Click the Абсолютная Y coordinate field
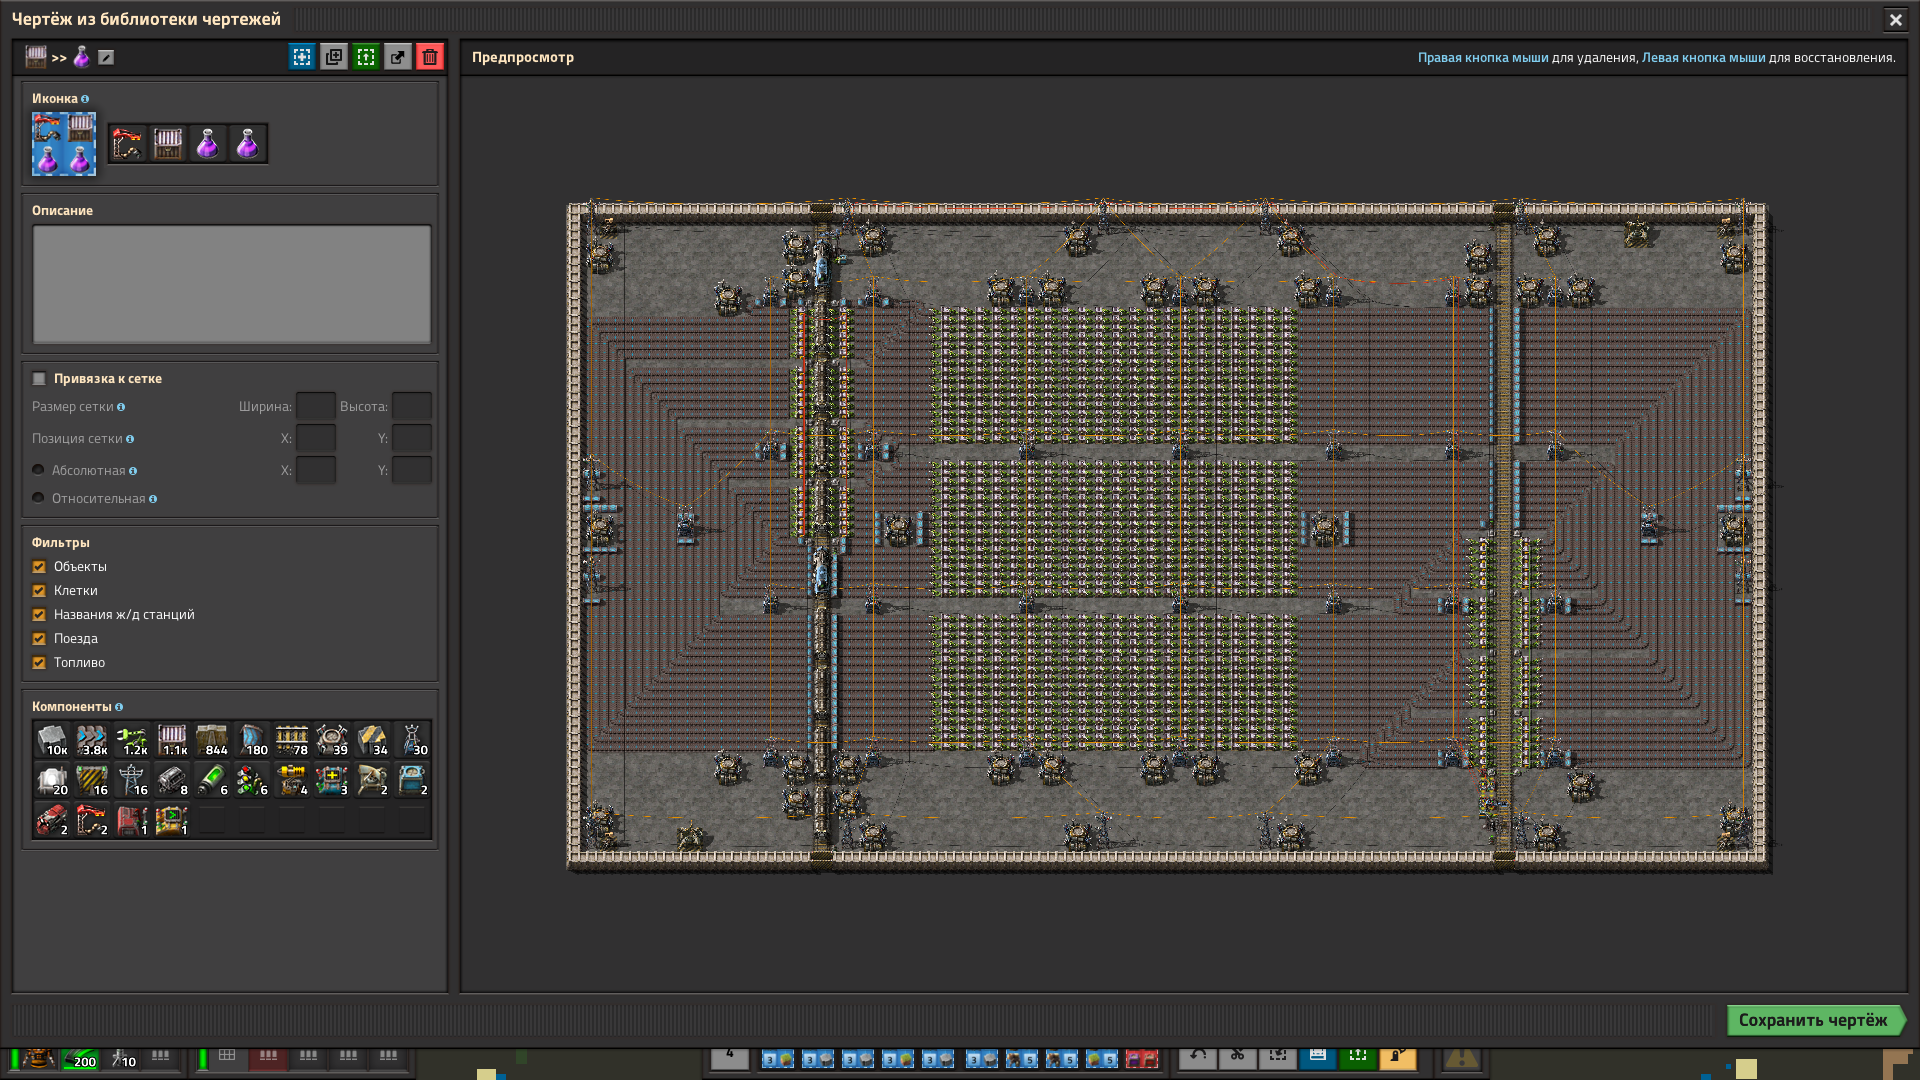1920x1080 pixels. pyautogui.click(x=412, y=471)
